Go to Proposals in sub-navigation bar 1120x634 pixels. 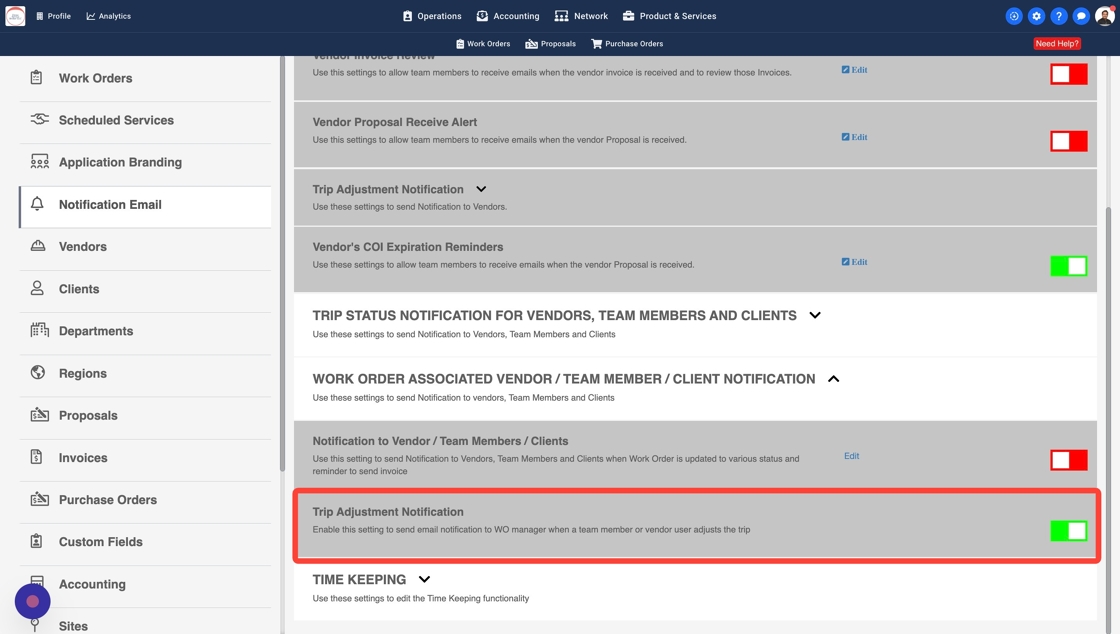[x=551, y=44]
